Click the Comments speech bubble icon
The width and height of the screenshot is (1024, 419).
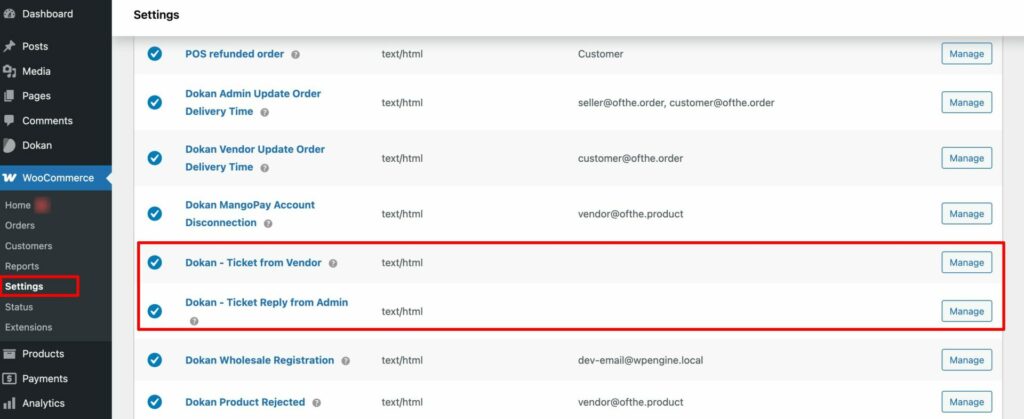point(10,121)
